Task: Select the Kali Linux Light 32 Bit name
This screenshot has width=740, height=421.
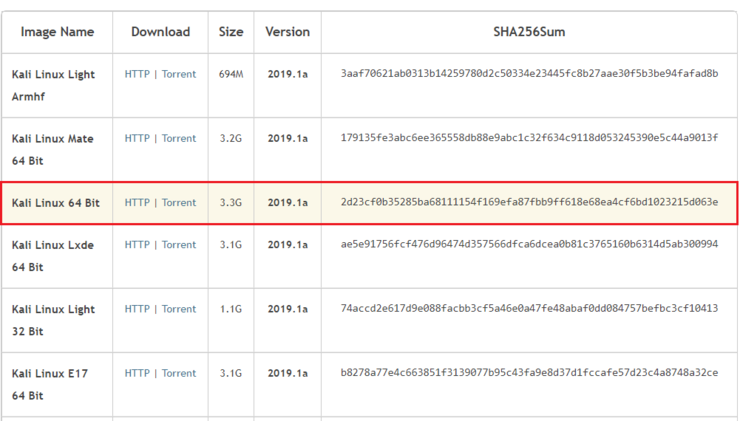Action: pyautogui.click(x=53, y=320)
